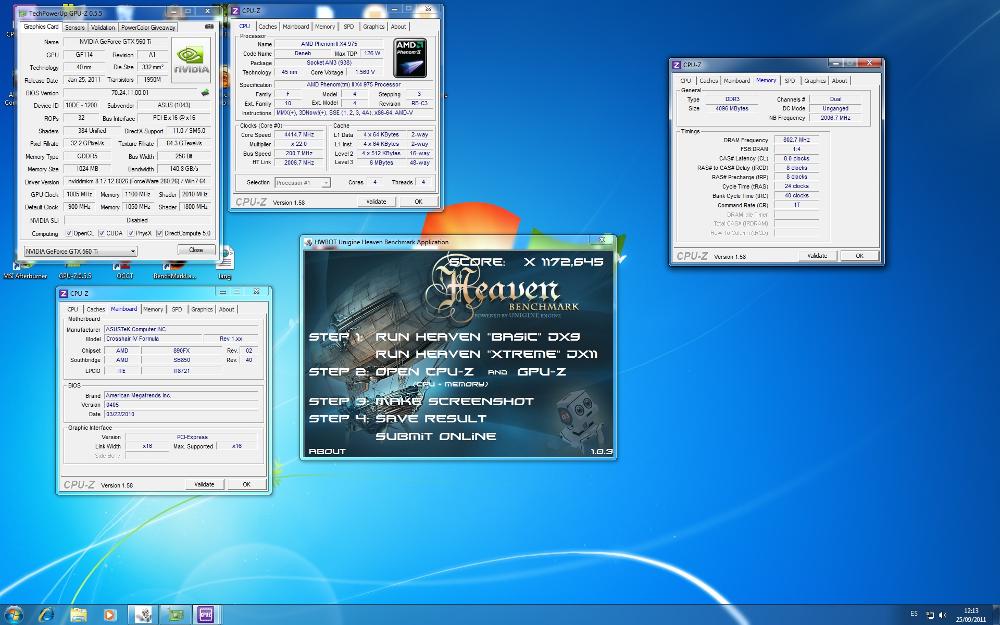Image resolution: width=1000 pixels, height=625 pixels.
Task: Click the BIOS save chip icon in GPU-Z
Action: (205, 92)
